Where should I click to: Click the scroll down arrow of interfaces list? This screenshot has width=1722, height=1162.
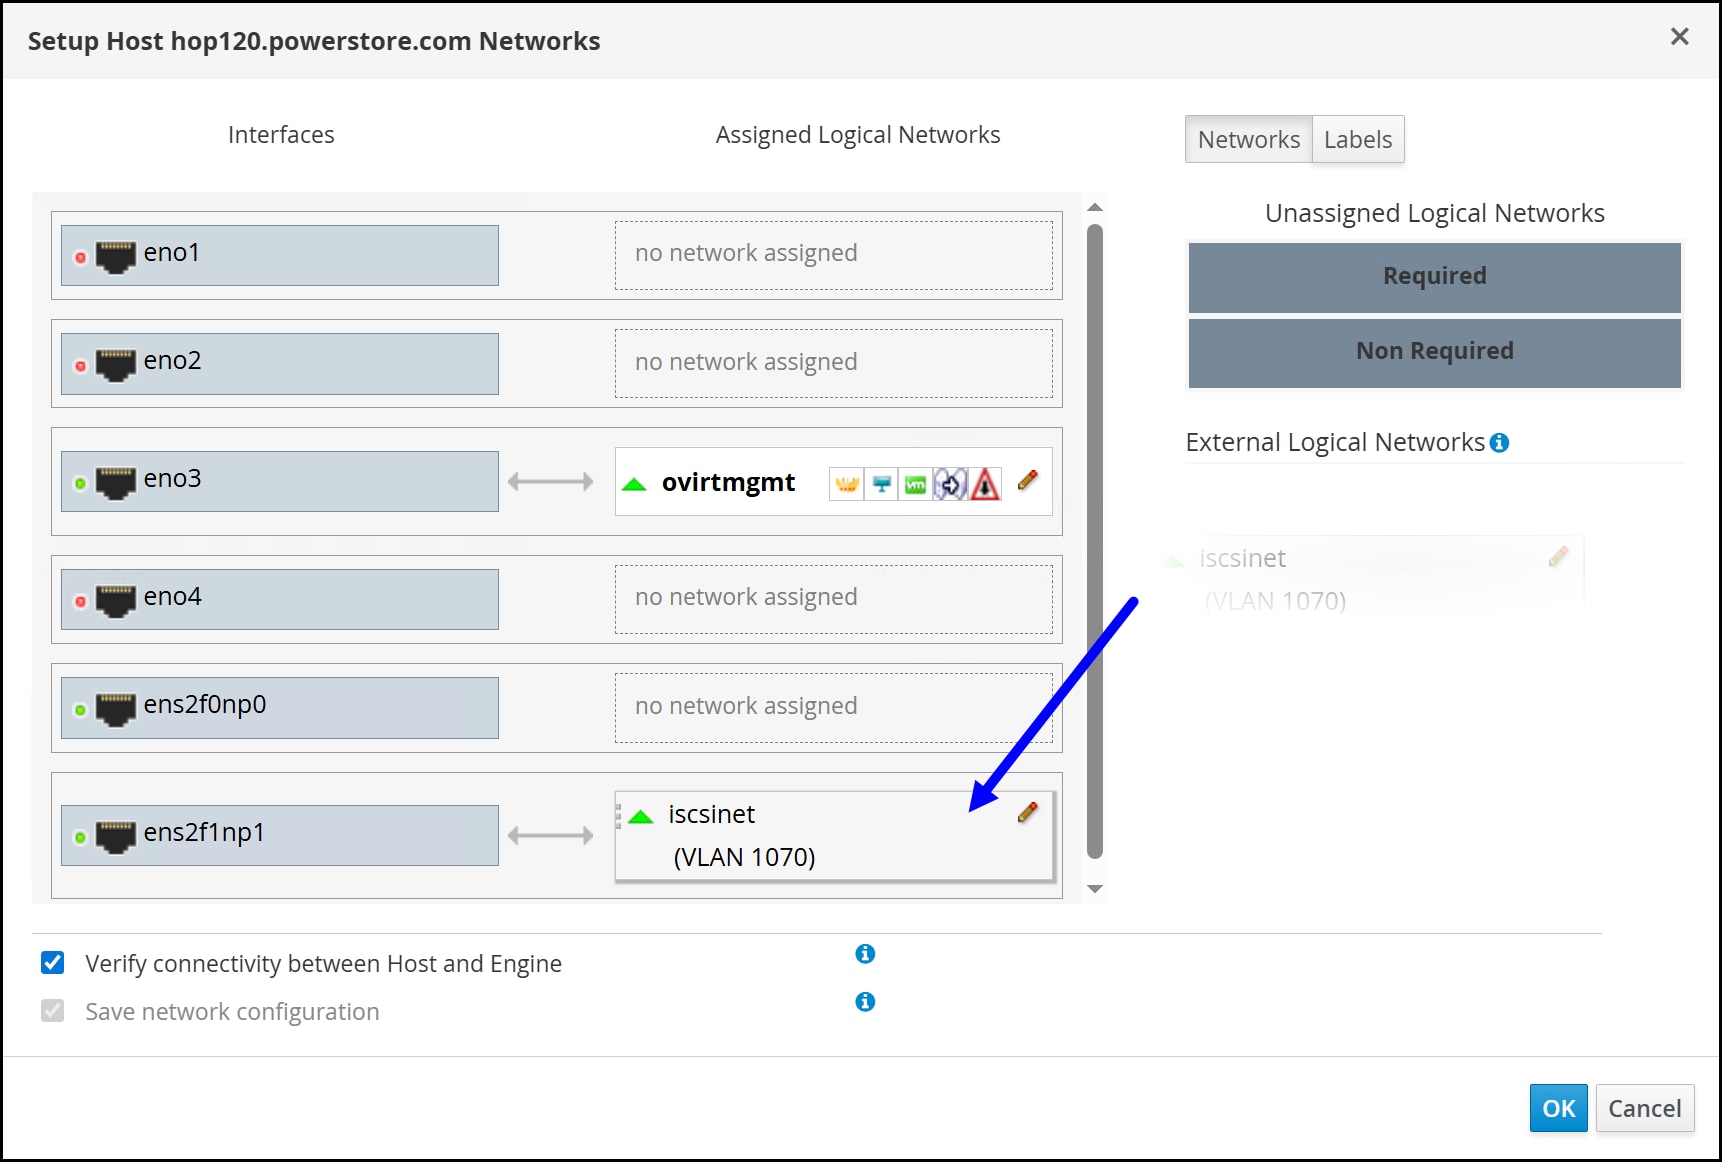[1095, 888]
